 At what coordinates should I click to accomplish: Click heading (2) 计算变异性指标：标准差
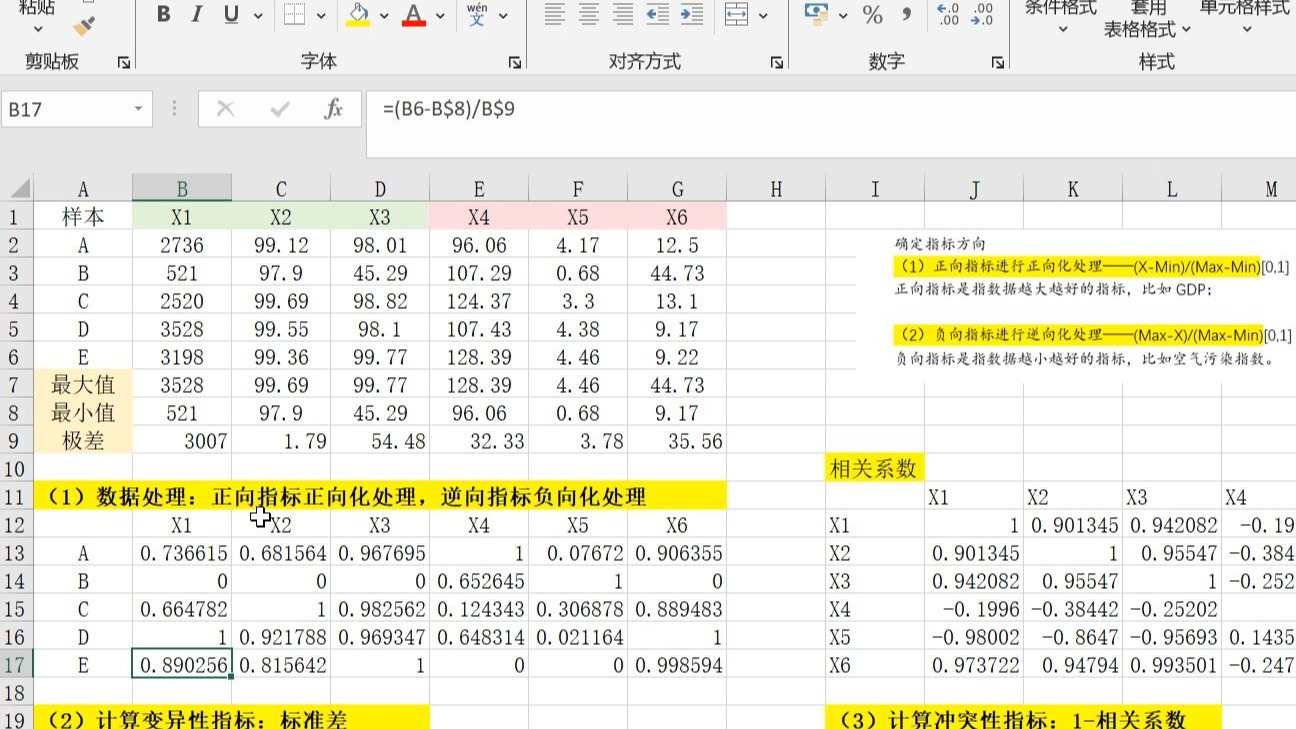[231, 718]
